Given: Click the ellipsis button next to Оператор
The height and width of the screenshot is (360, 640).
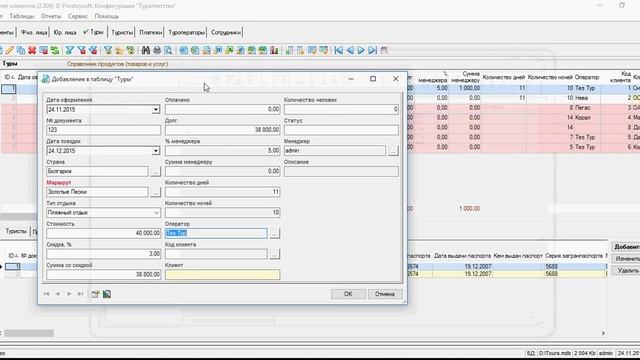Looking at the screenshot, I should [x=275, y=233].
